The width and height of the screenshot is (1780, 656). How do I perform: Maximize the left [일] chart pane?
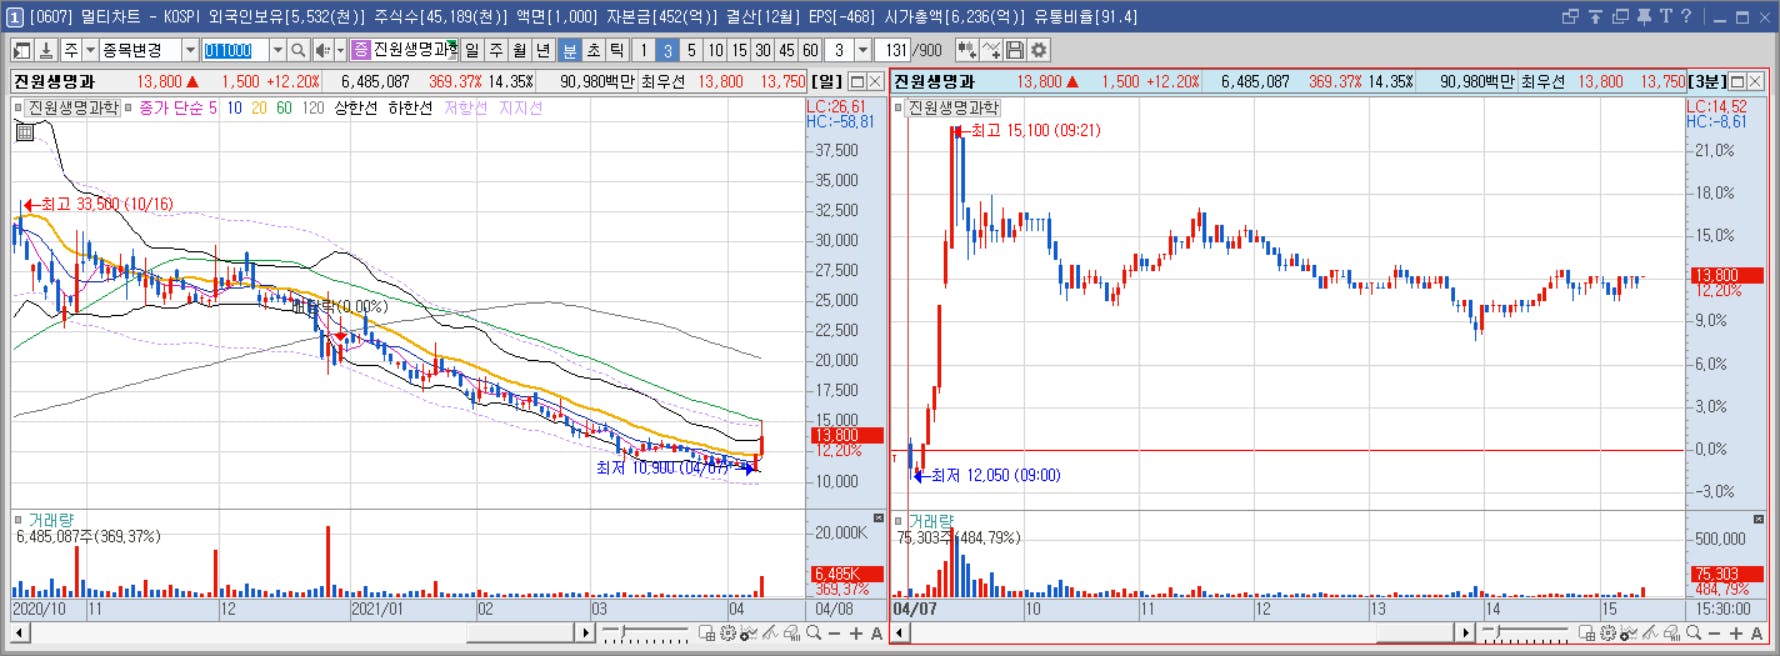tap(857, 81)
